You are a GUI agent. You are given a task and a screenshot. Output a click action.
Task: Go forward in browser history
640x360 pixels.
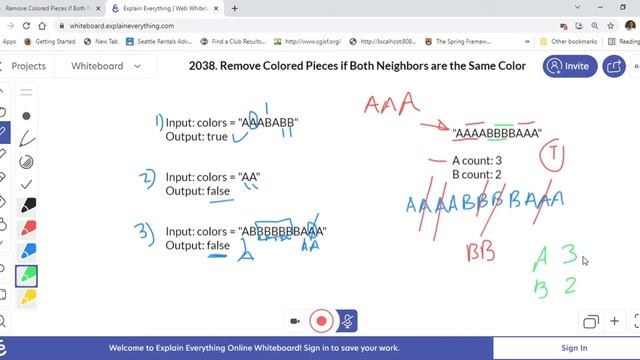tap(11, 26)
